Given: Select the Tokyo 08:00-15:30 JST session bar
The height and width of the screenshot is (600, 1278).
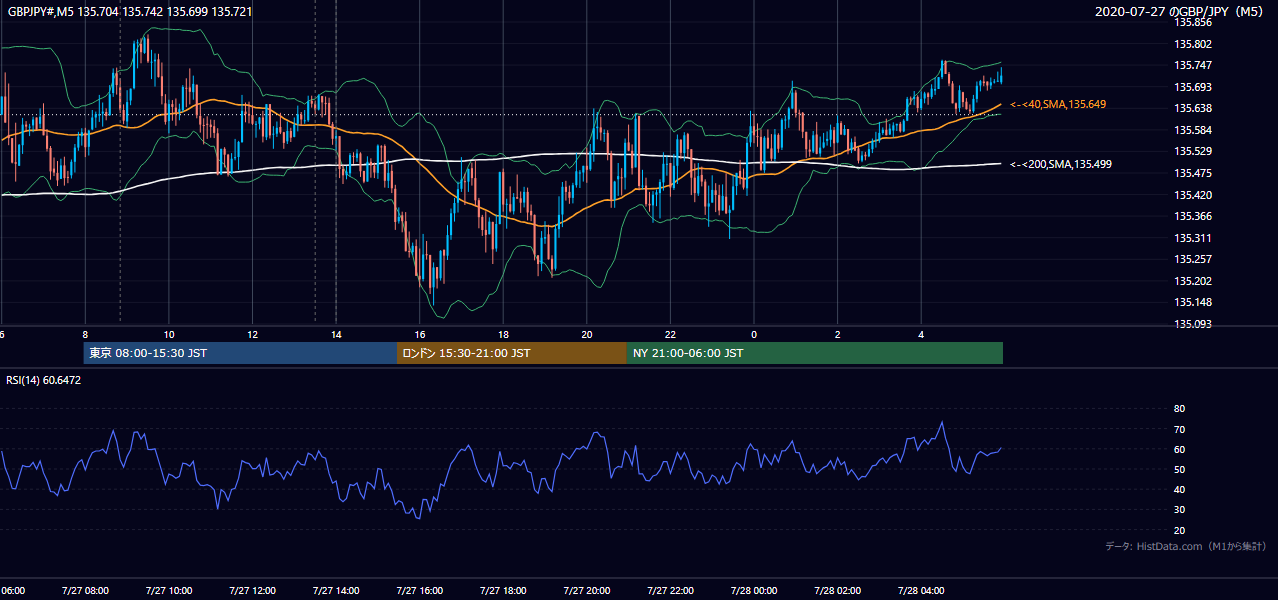Looking at the screenshot, I should point(240,353).
